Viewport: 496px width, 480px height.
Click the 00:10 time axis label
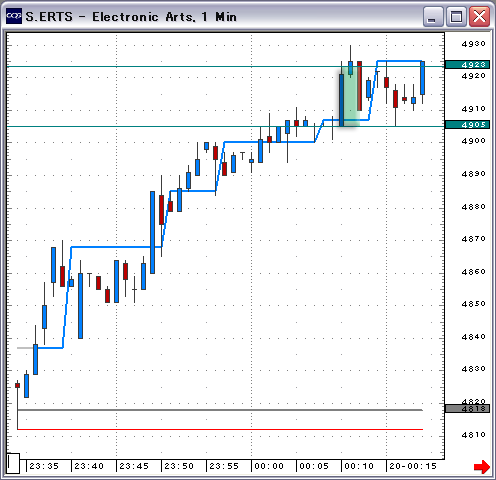[359, 466]
